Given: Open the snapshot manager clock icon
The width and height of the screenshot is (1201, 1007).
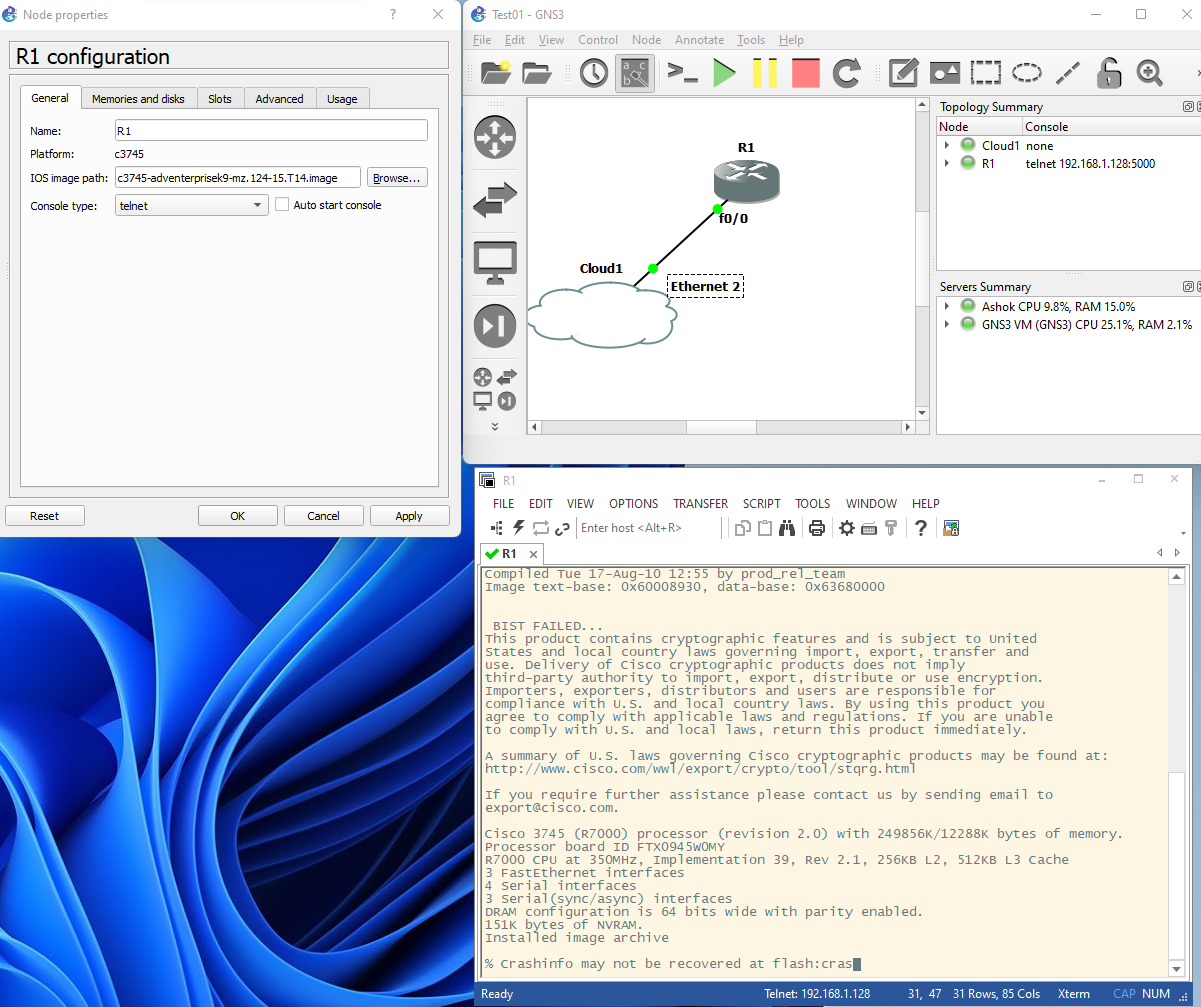Looking at the screenshot, I should (x=594, y=73).
